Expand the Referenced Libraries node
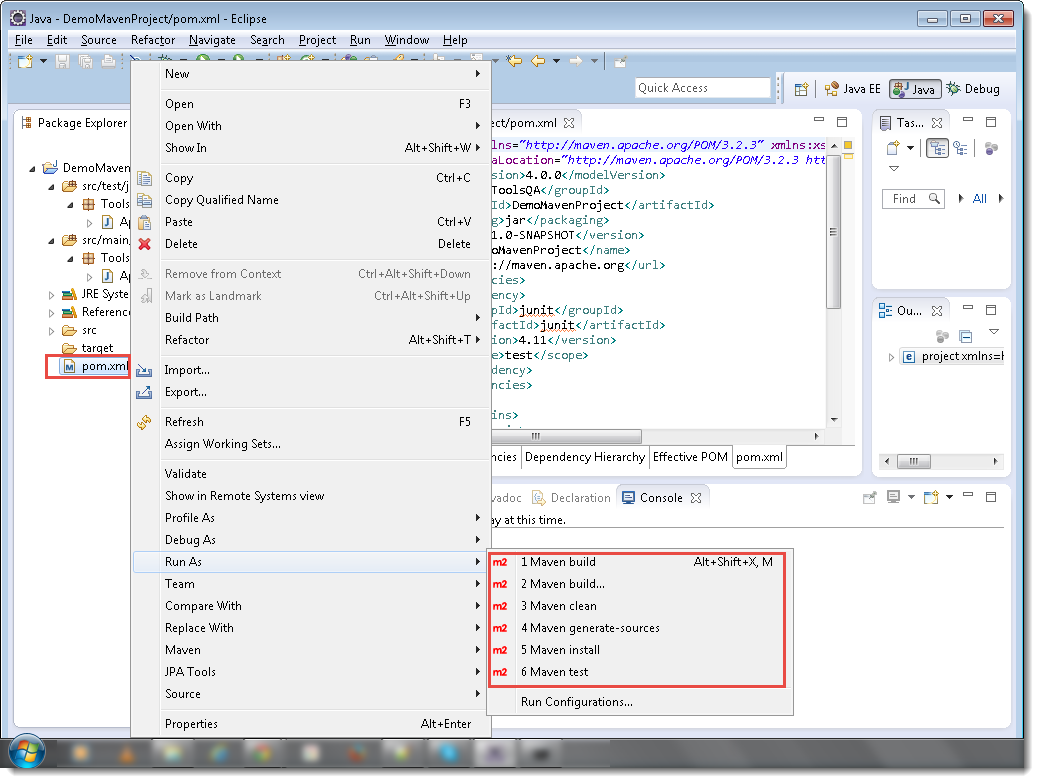Image resolution: width=1039 pixels, height=783 pixels. pos(52,313)
